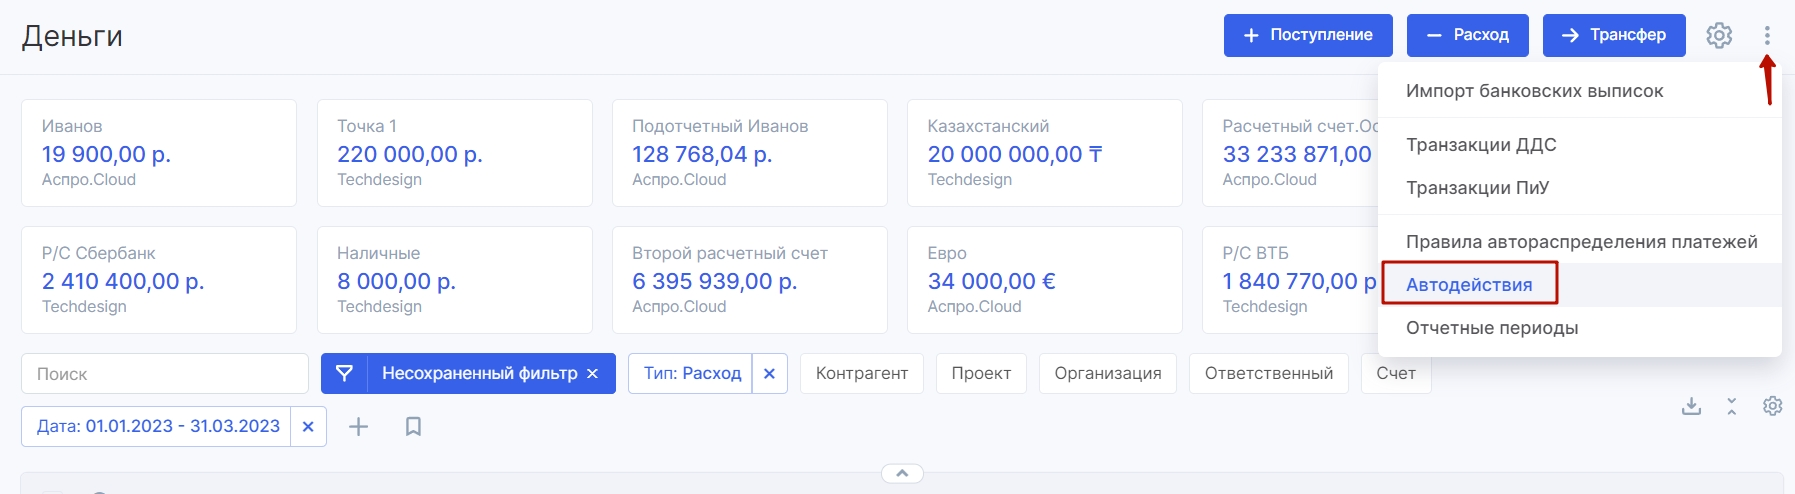Select Импорт банковских выписок

pos(1534,91)
